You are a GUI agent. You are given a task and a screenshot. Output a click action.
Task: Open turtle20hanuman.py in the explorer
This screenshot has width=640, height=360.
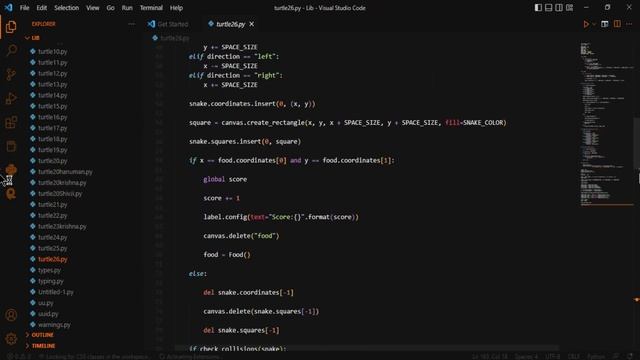pyautogui.click(x=65, y=172)
